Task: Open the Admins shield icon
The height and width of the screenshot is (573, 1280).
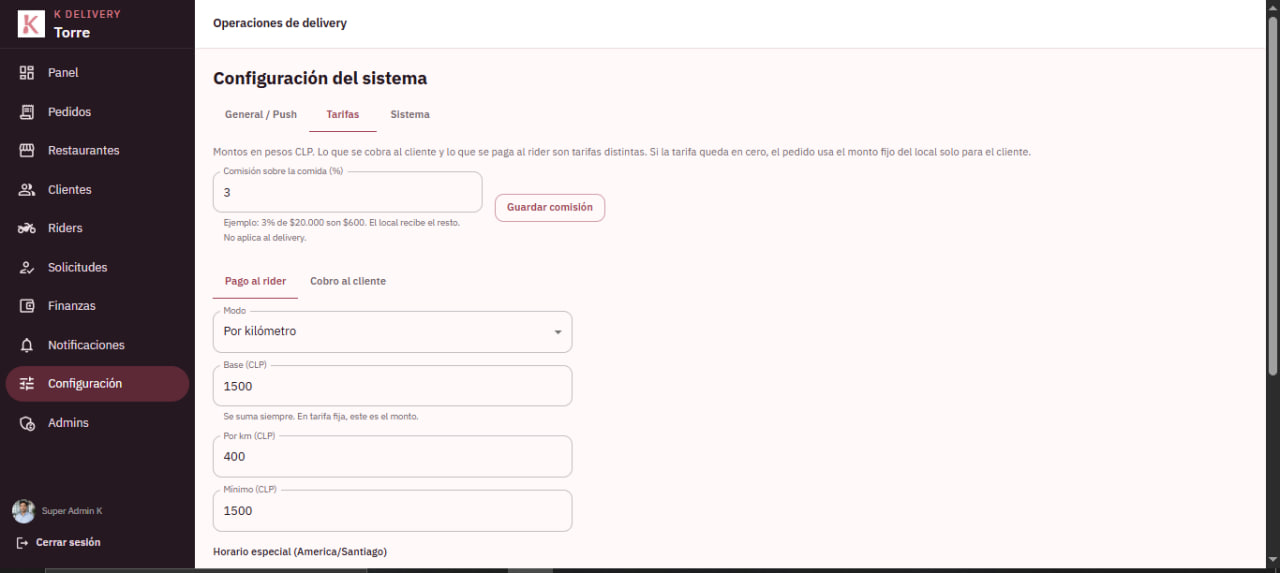Action: pyautogui.click(x=27, y=423)
